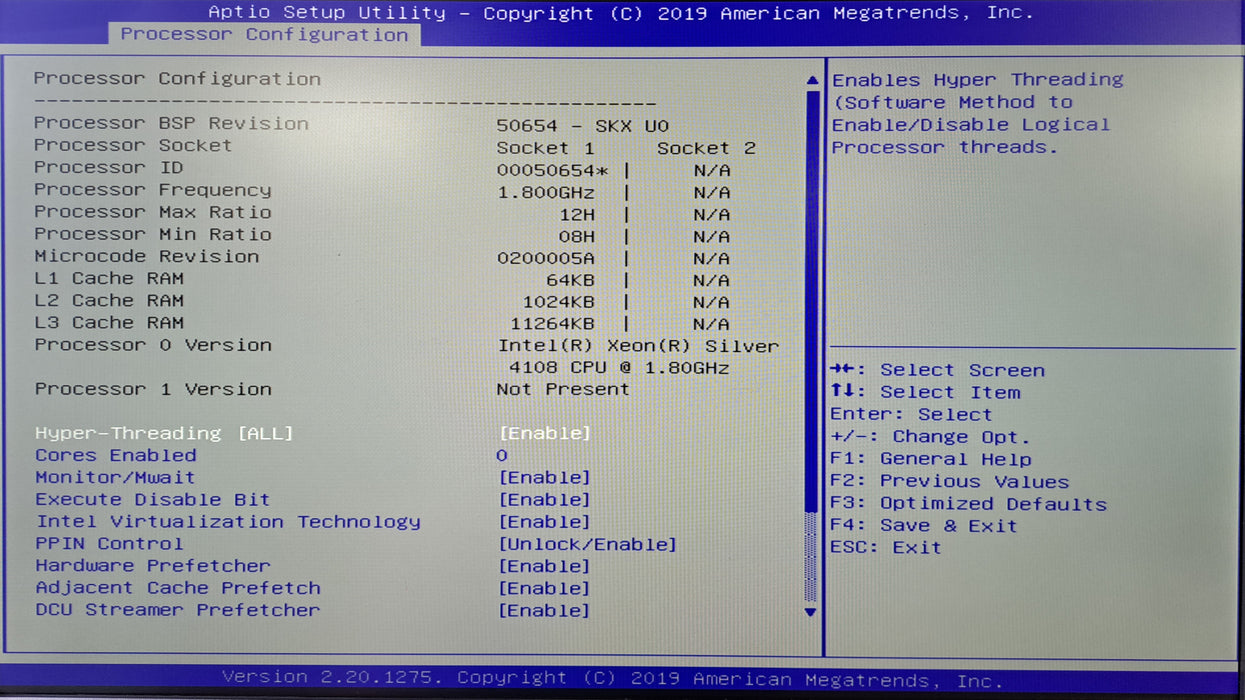Select the Intel Virtualization Technology label
Viewport: 1245px width, 700px height.
pyautogui.click(x=228, y=522)
